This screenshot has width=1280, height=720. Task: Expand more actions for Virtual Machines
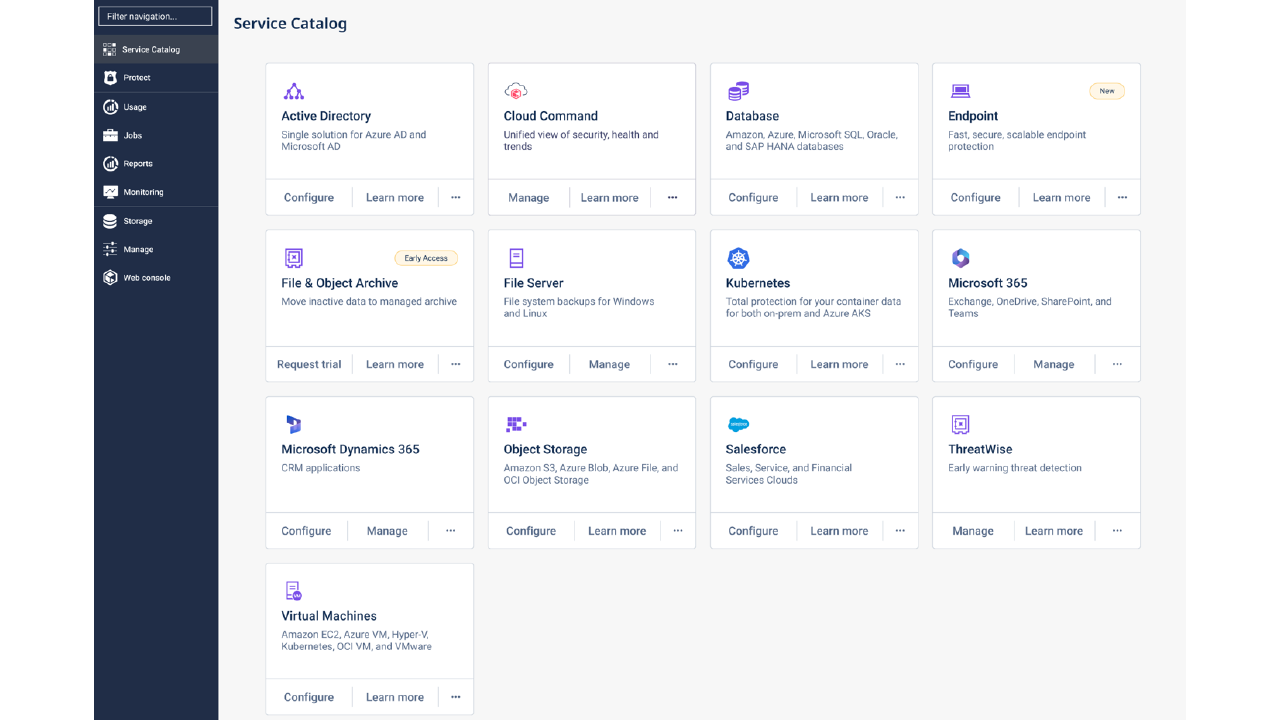(x=455, y=697)
